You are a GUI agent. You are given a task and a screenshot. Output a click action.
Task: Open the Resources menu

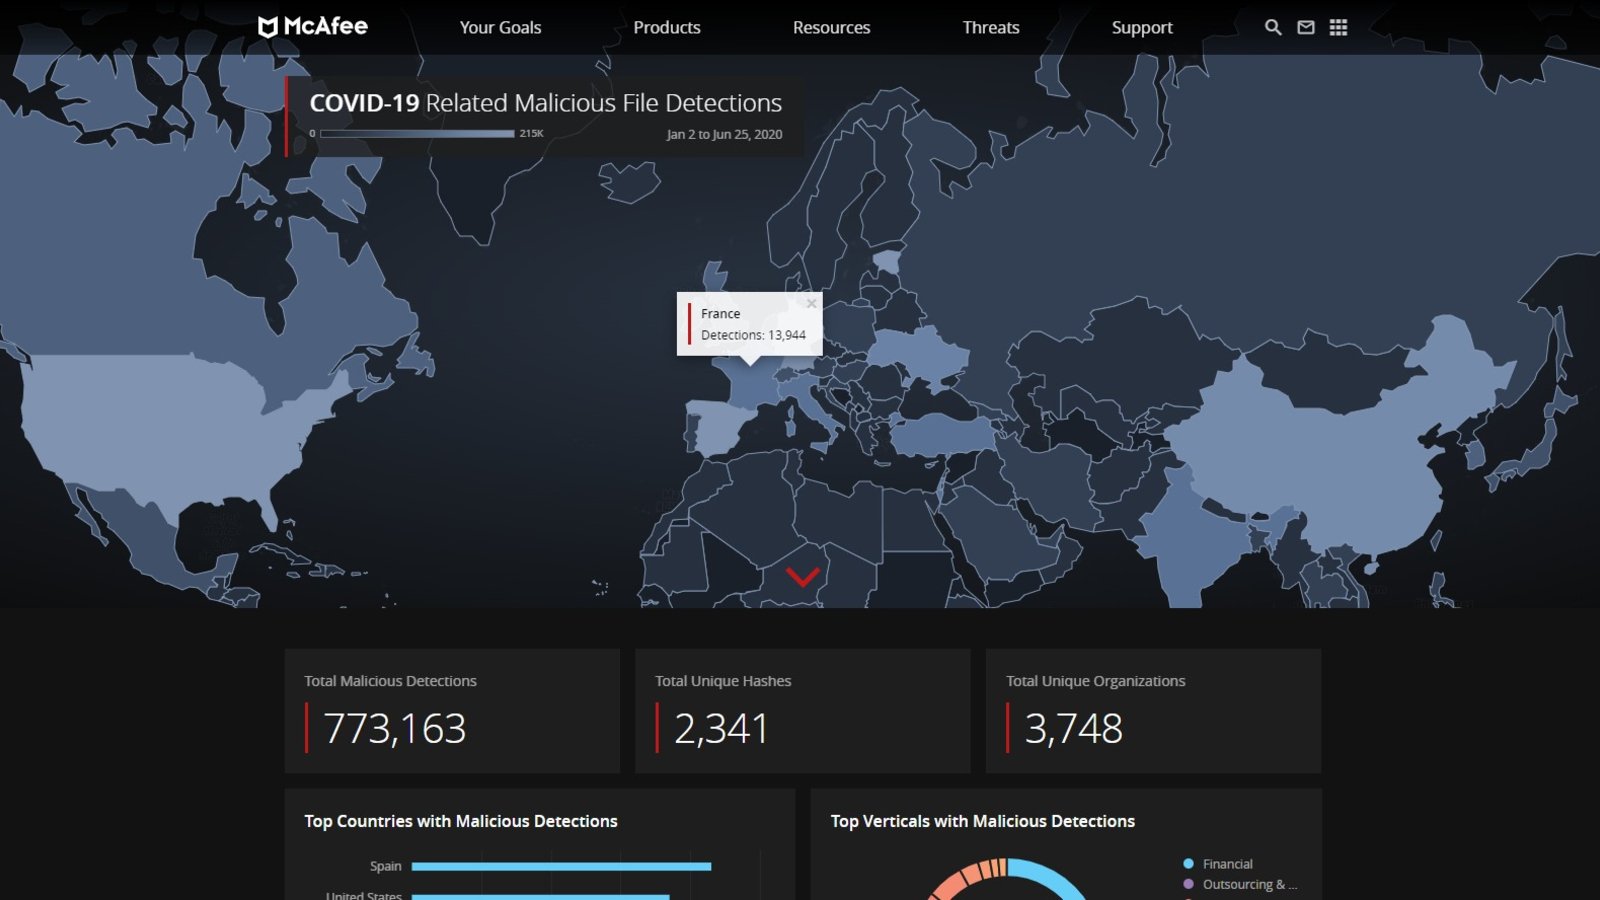click(831, 27)
